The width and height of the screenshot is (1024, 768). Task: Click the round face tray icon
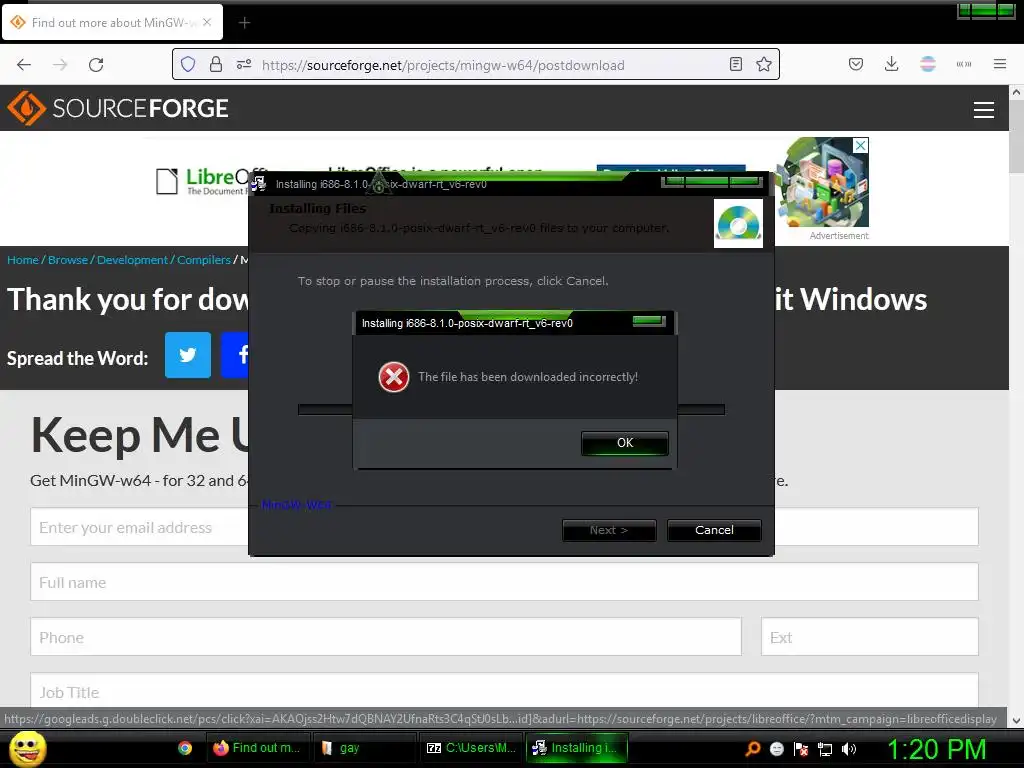776,749
